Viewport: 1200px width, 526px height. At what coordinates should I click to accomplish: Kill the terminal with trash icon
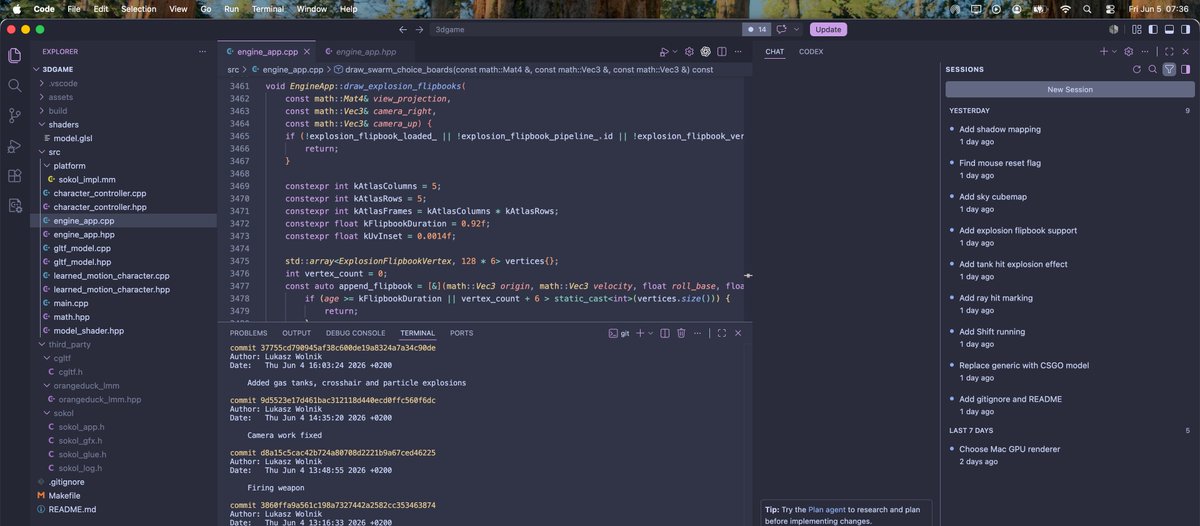(x=681, y=333)
